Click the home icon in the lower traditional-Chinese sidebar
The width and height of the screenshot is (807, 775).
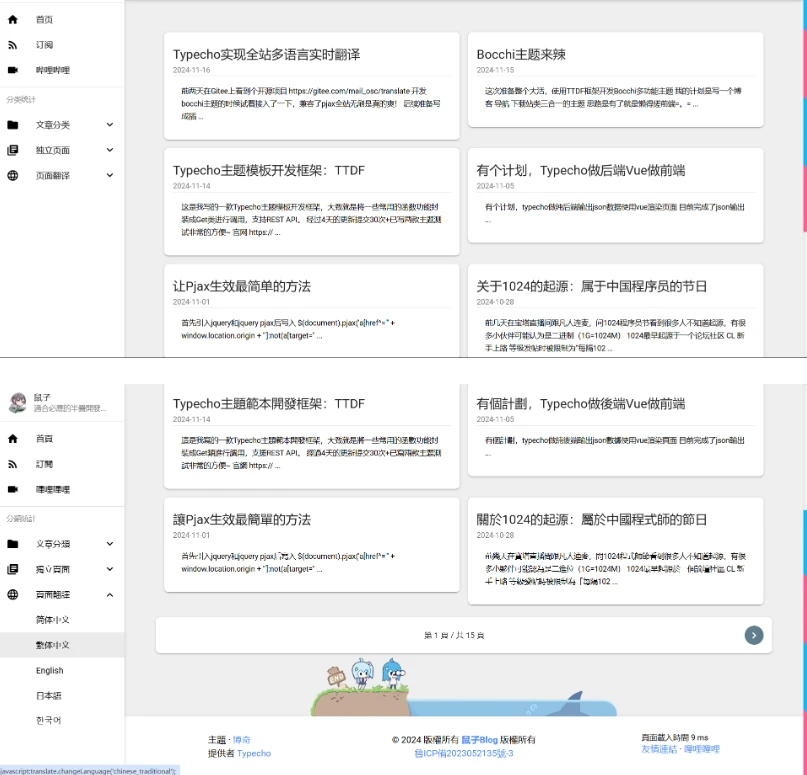(14, 437)
